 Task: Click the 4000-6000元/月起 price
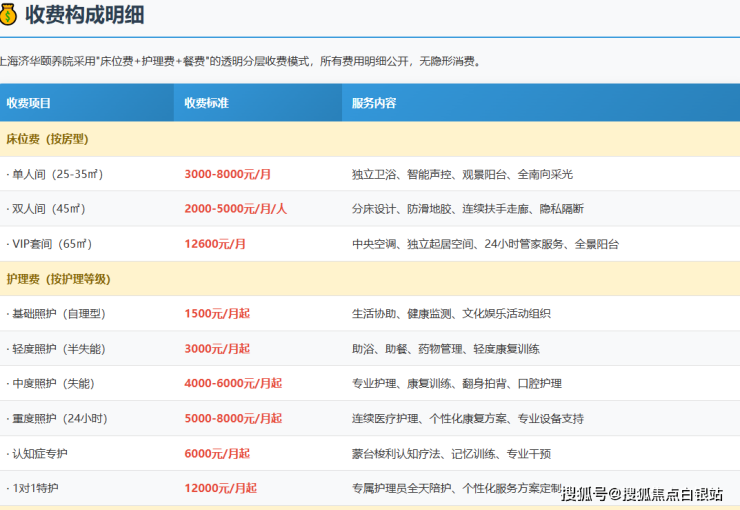click(x=233, y=384)
